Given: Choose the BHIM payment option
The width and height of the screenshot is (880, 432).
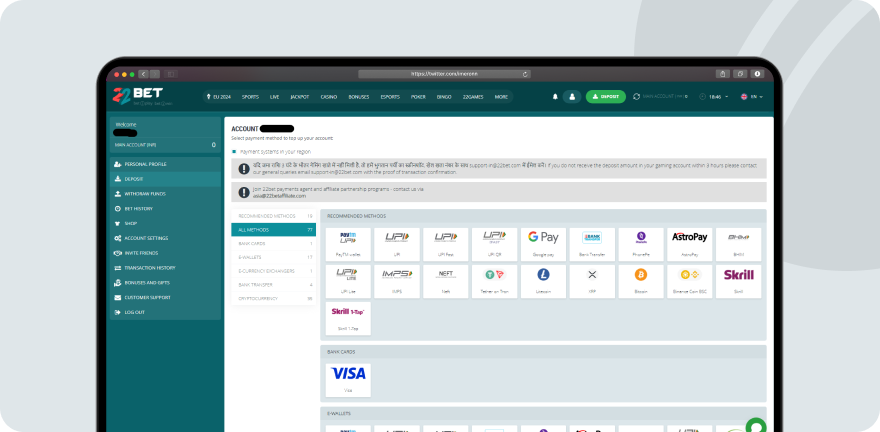Looking at the screenshot, I should tap(739, 244).
